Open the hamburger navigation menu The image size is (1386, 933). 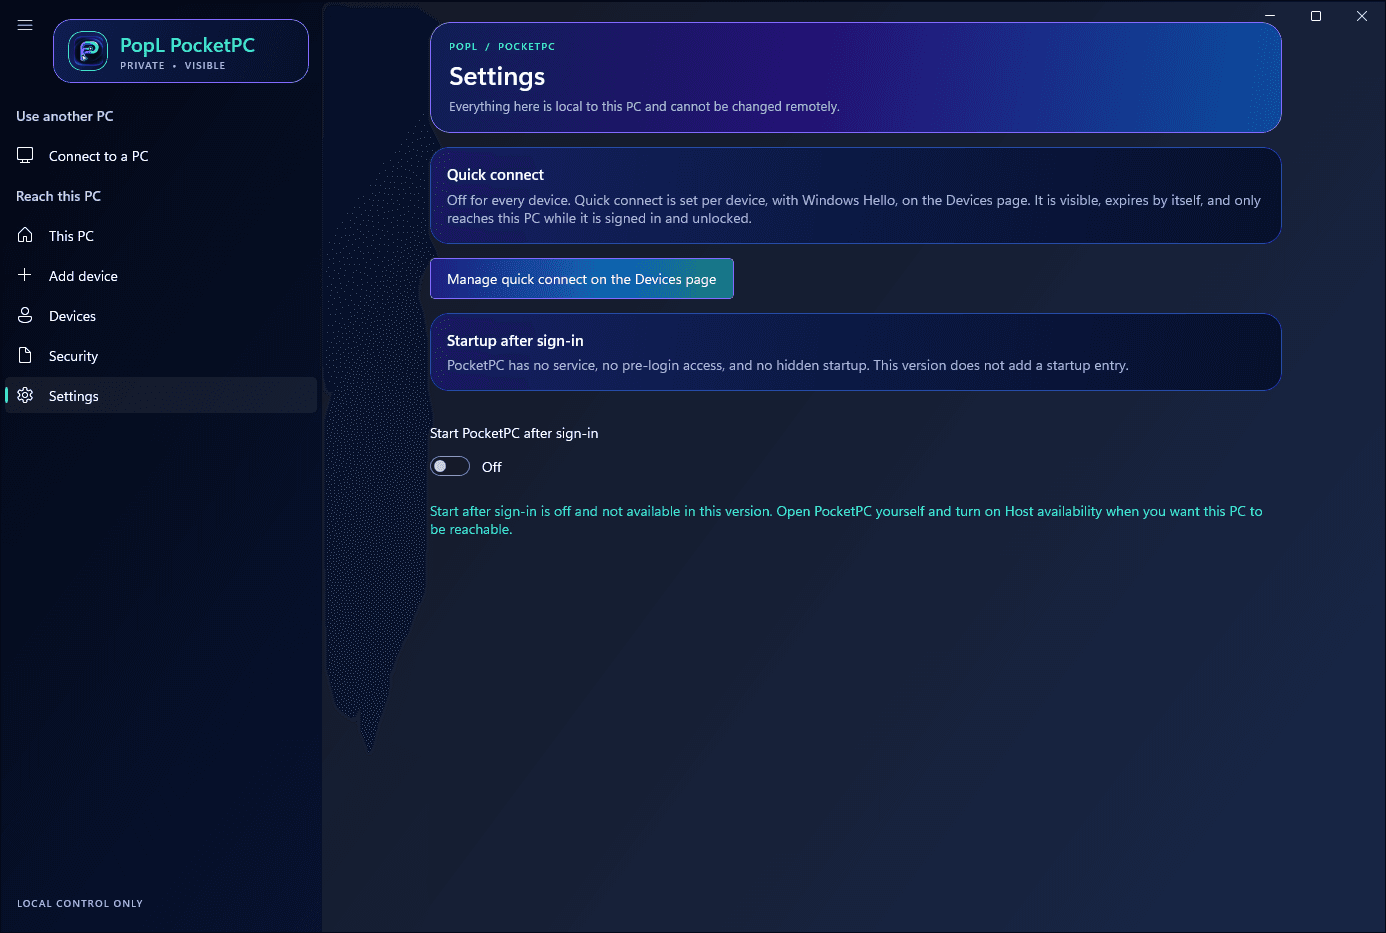25,25
